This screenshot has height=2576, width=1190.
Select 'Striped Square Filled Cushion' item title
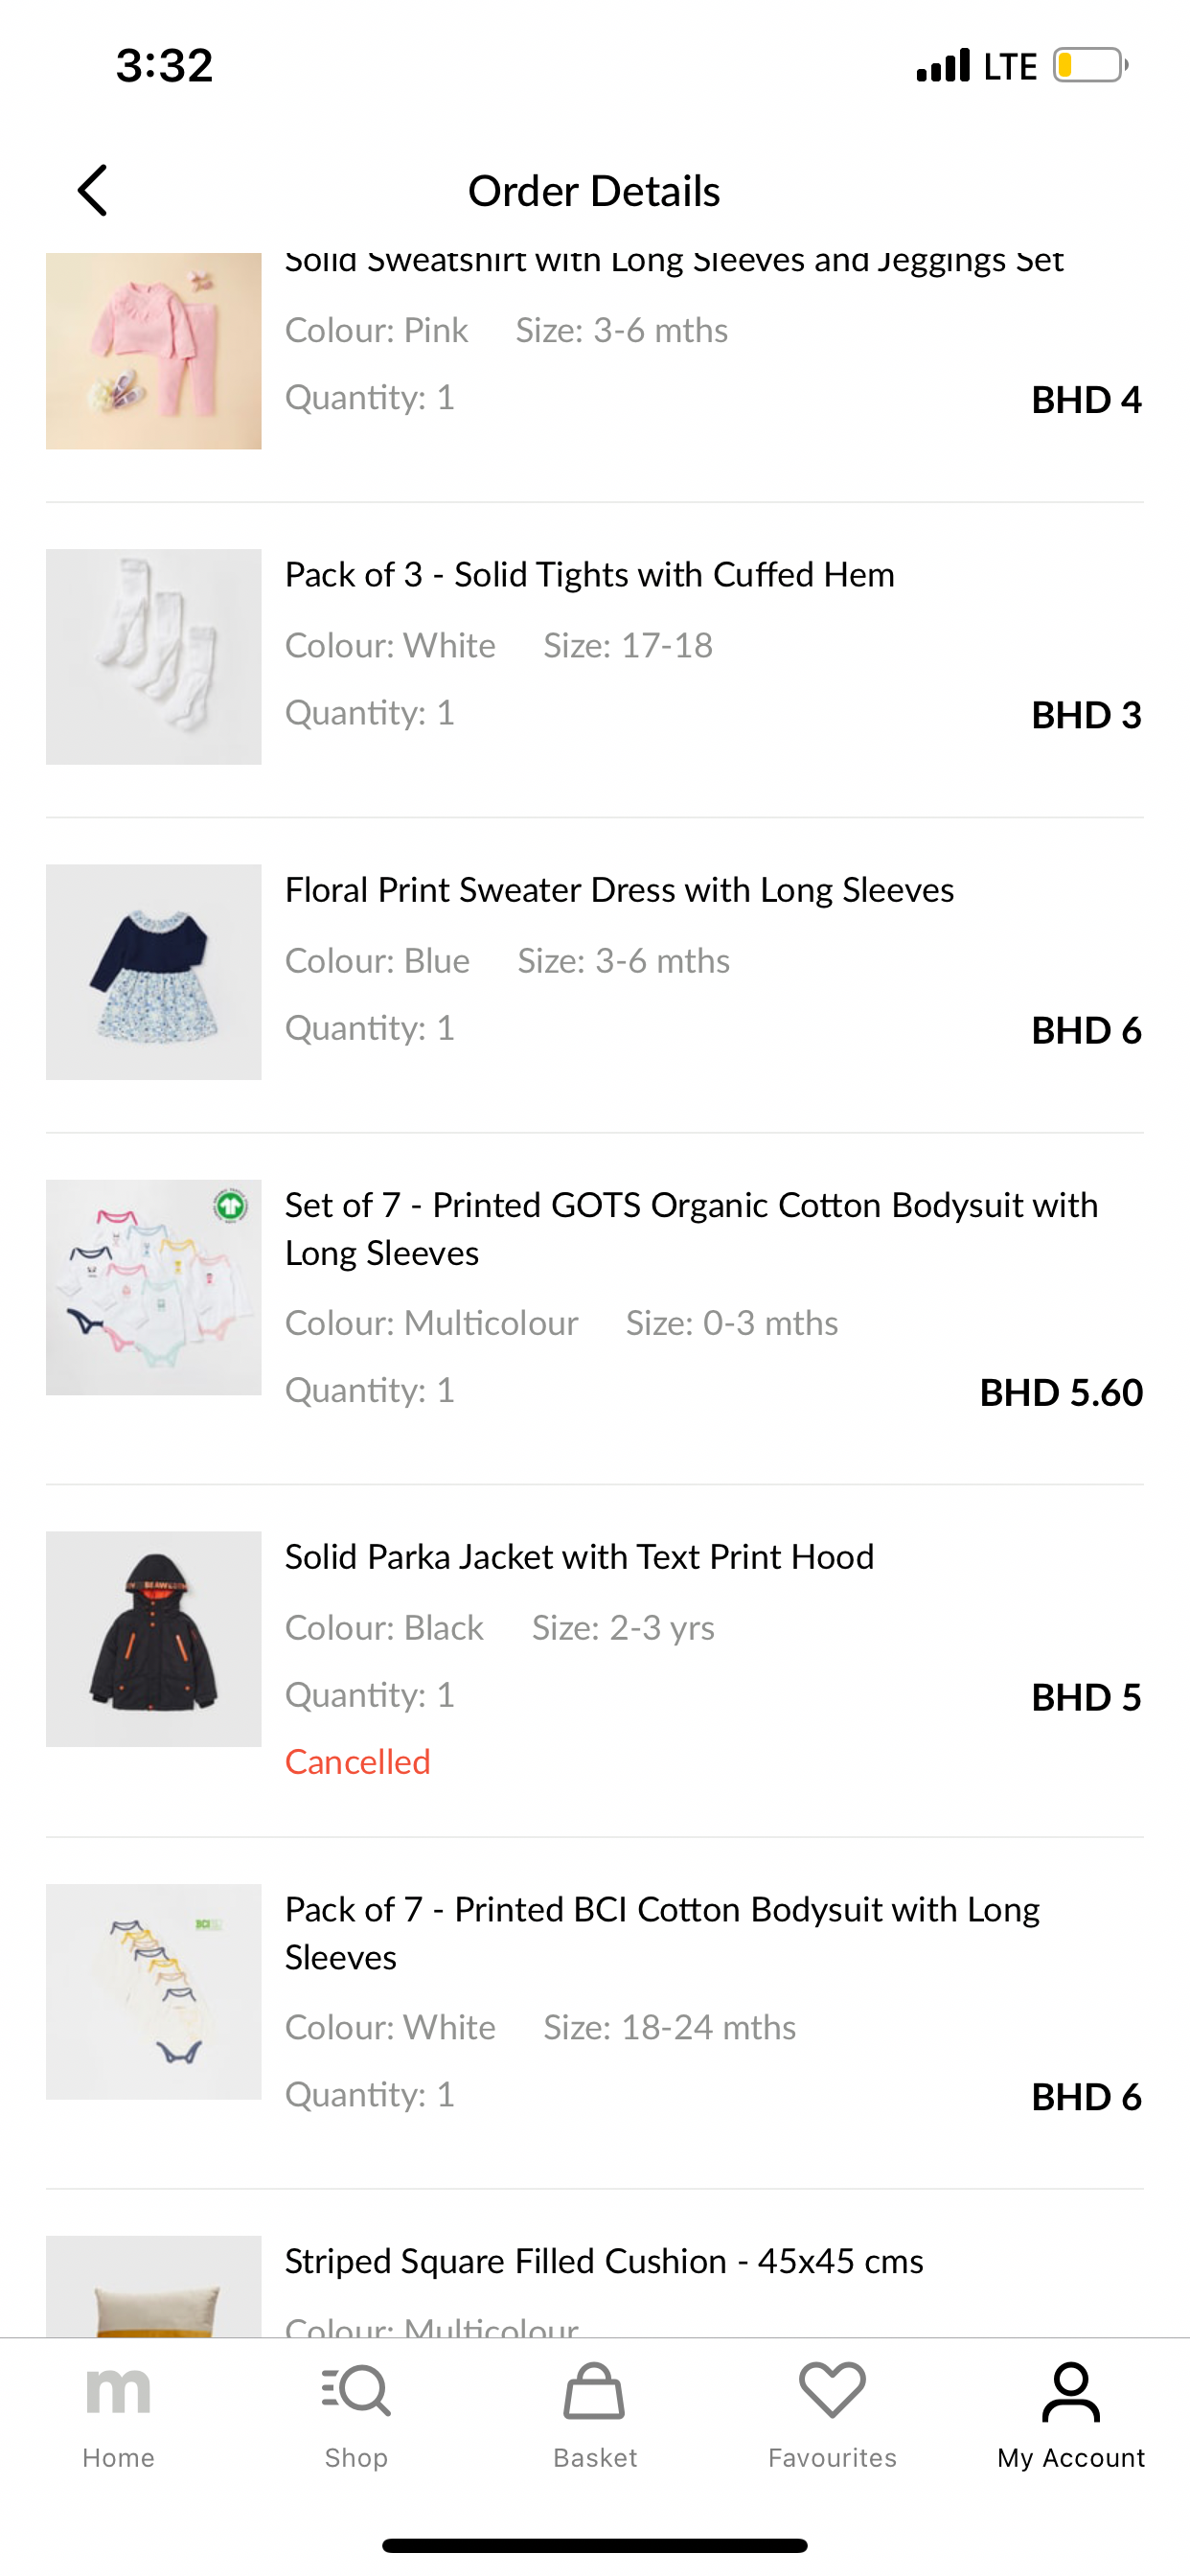(604, 2261)
